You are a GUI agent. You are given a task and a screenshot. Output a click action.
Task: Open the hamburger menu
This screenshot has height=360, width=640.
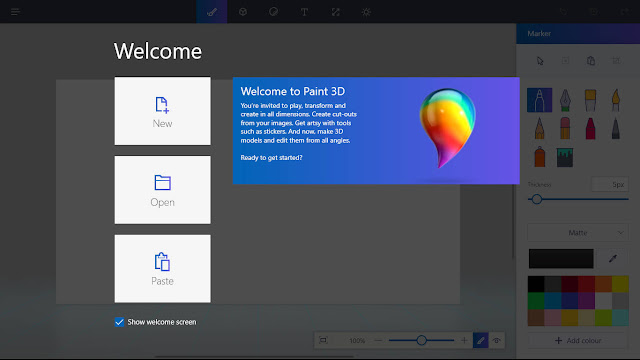tap(16, 11)
